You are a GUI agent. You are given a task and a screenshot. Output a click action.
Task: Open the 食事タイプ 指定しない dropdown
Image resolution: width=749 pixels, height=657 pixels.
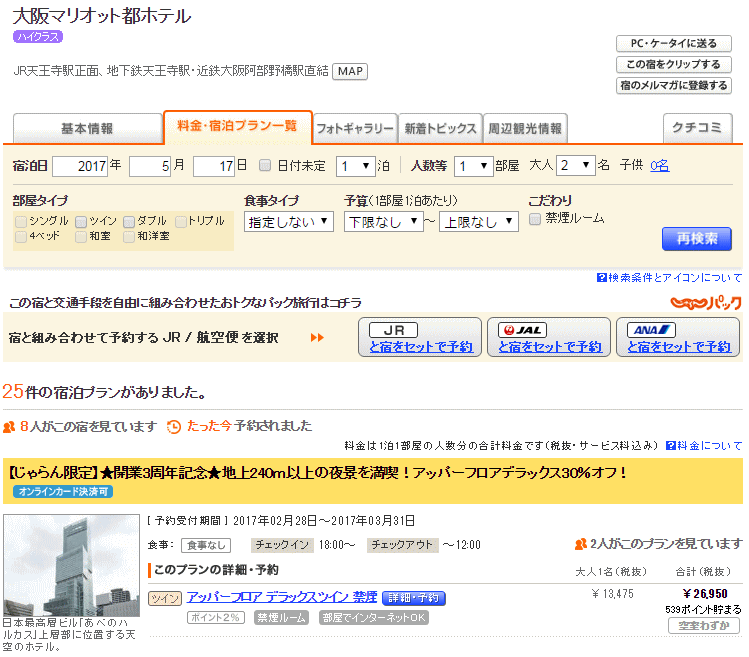click(289, 222)
